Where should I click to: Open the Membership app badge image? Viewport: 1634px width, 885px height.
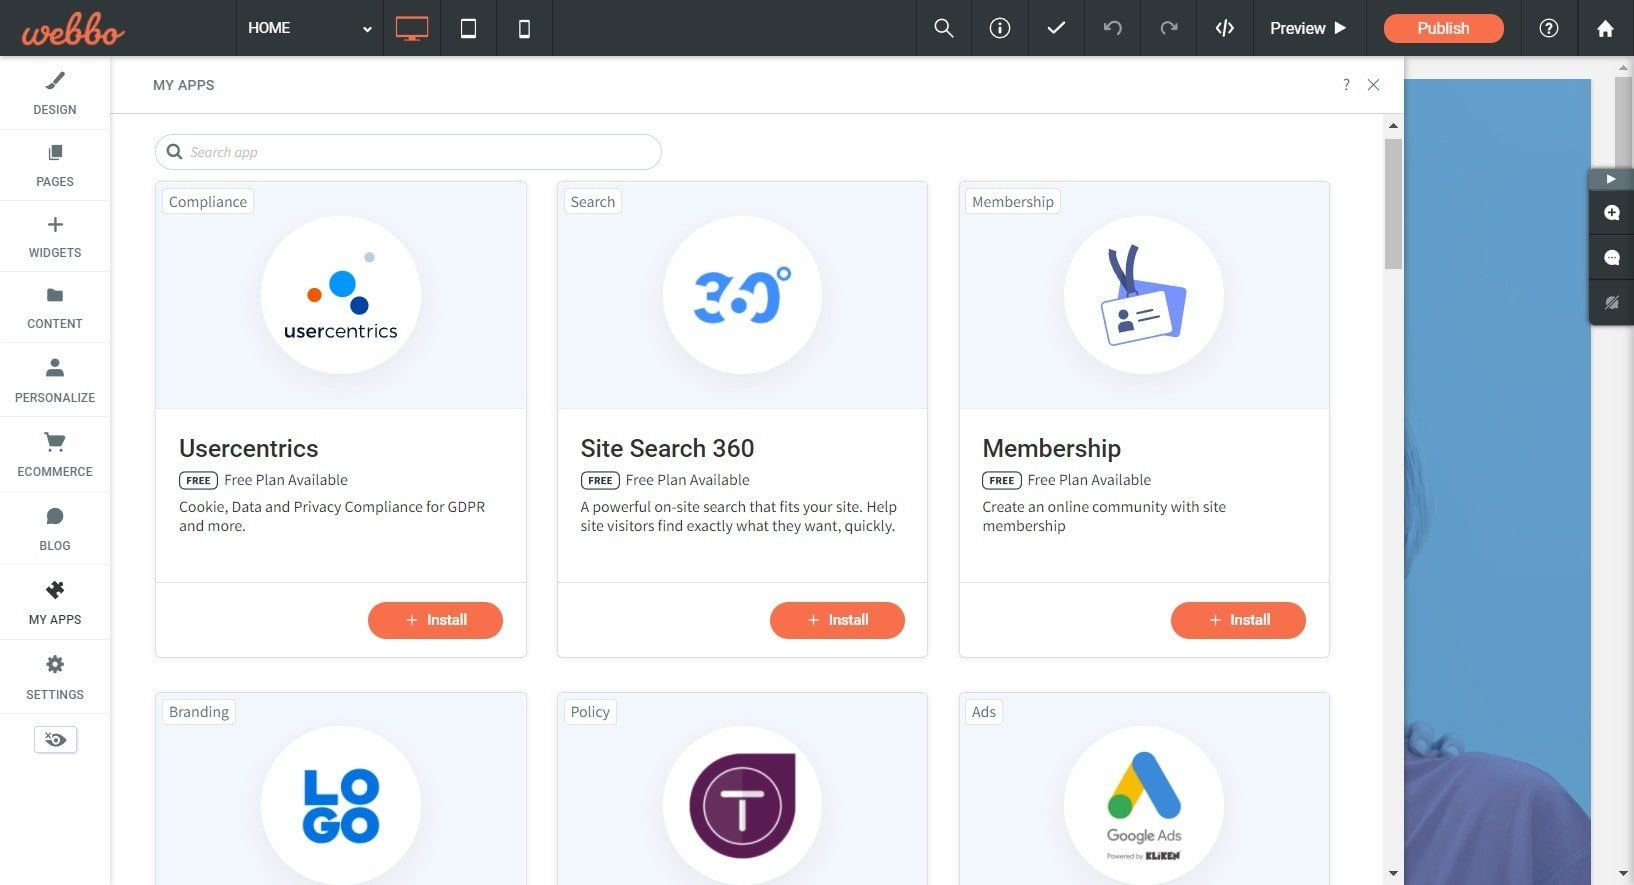(1144, 295)
